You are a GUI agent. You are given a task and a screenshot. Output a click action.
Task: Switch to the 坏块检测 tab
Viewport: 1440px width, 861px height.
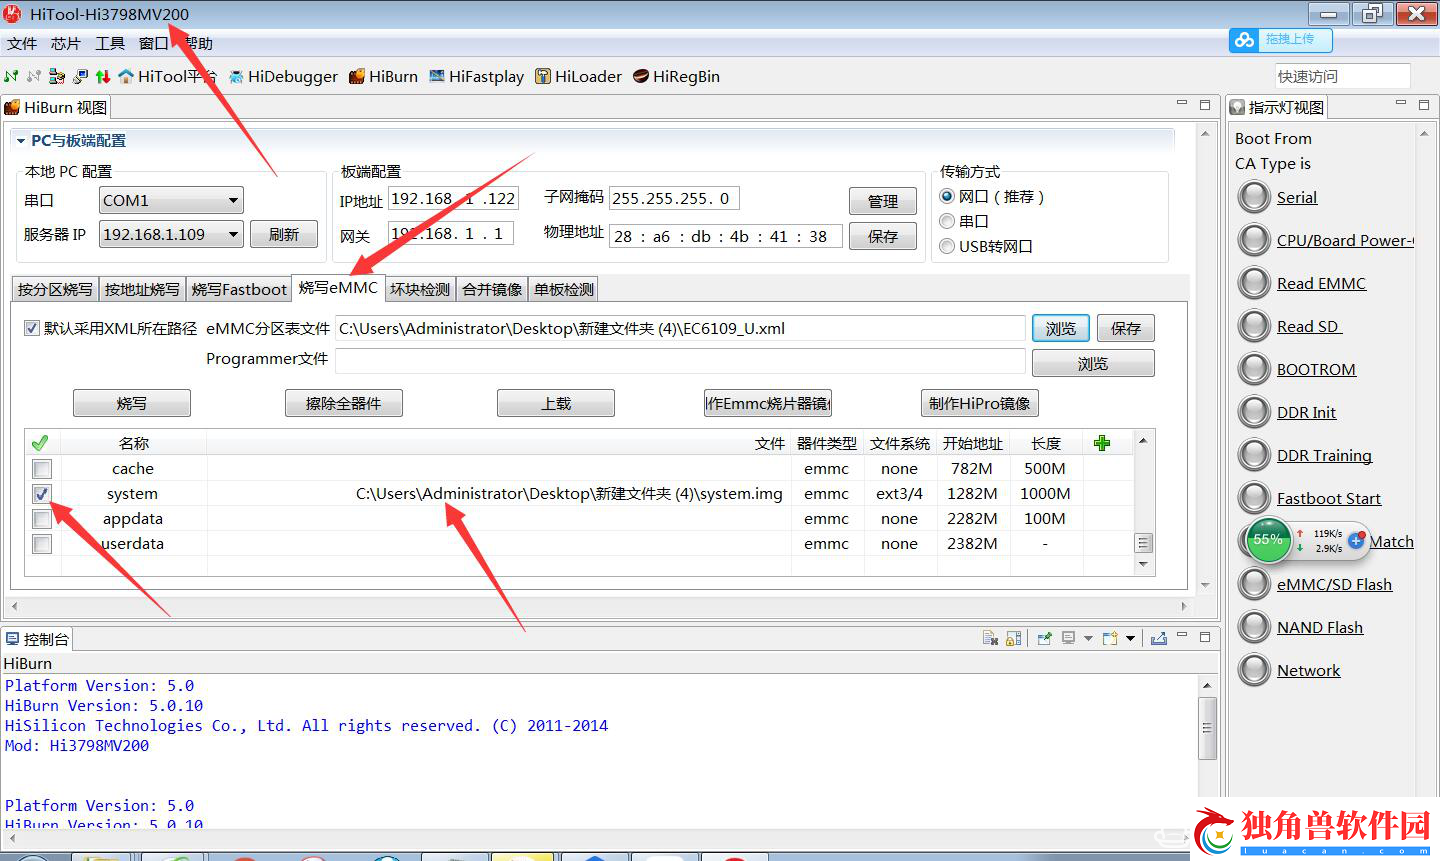(420, 289)
